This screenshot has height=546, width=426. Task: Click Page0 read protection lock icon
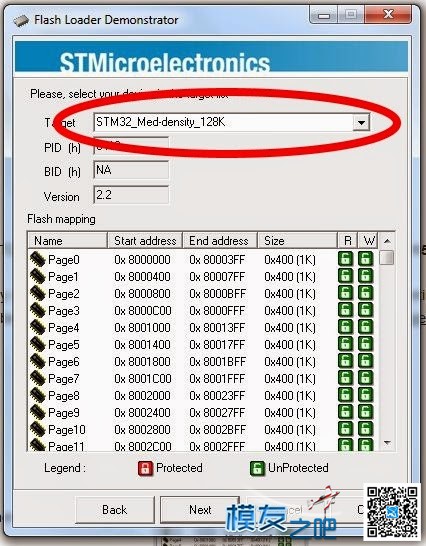pyautogui.click(x=346, y=259)
